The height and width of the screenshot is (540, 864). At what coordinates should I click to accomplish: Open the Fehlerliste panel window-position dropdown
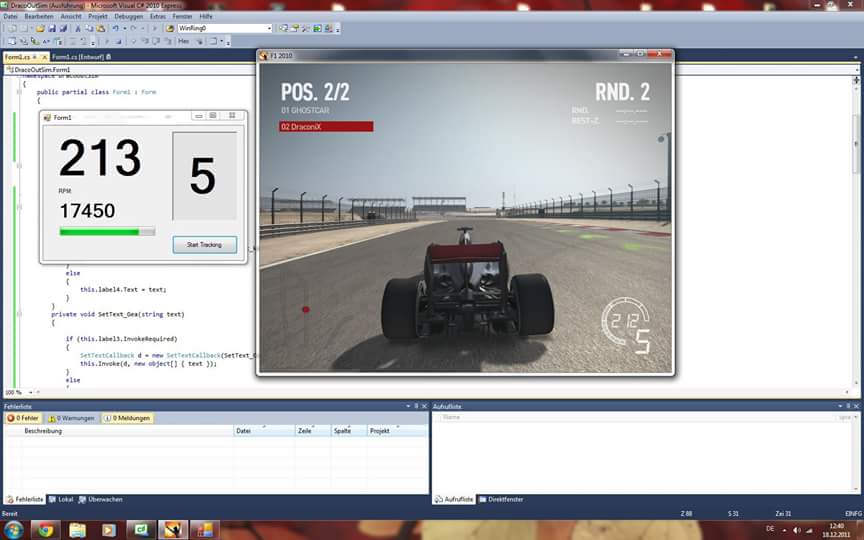[408, 406]
